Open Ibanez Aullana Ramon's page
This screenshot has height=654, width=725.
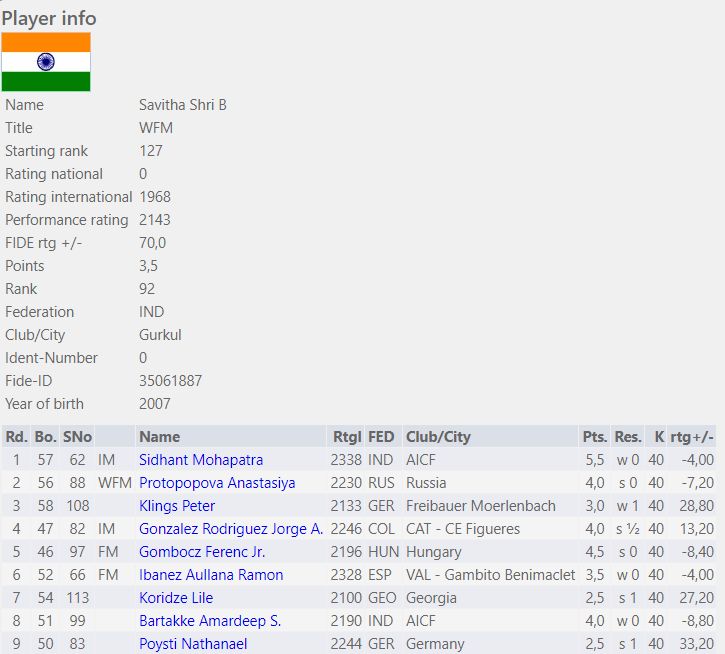pyautogui.click(x=211, y=575)
